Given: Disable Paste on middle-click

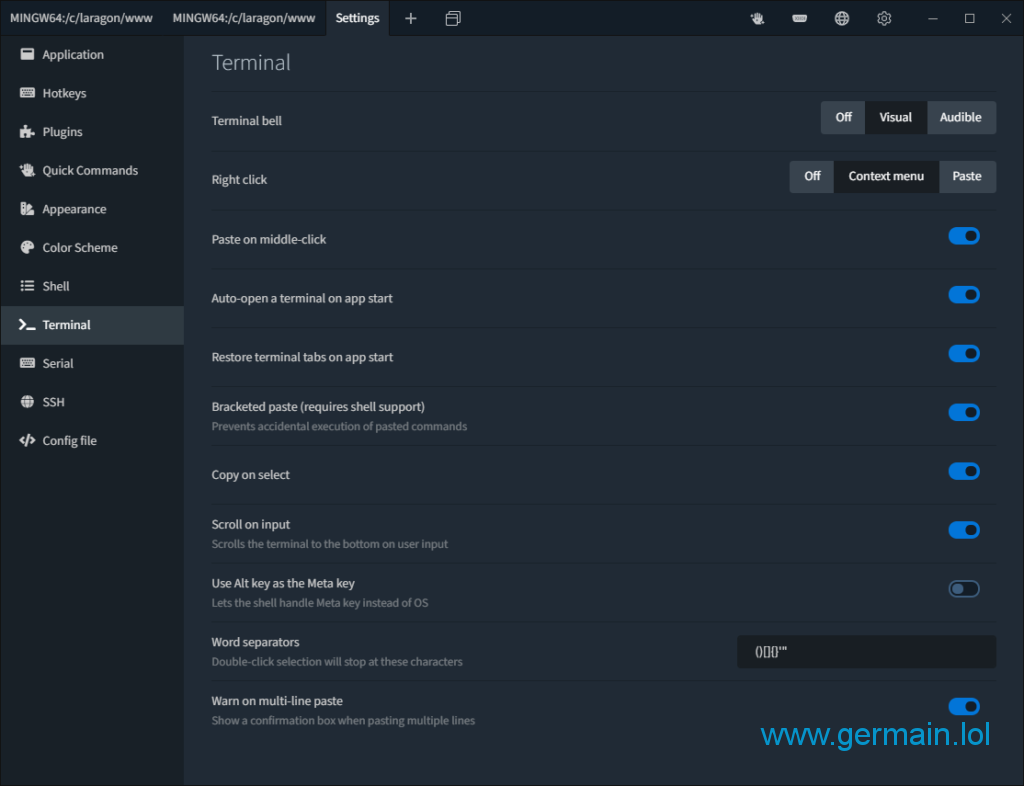Looking at the screenshot, I should click(963, 236).
